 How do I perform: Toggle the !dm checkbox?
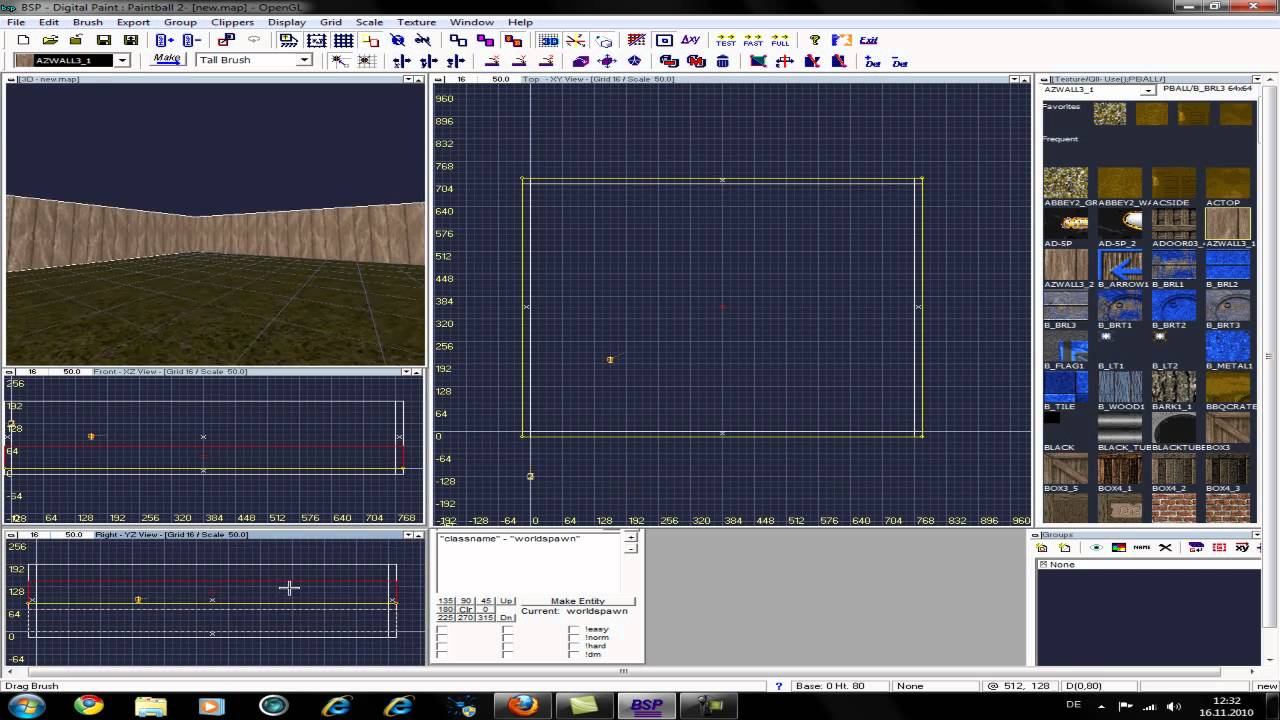(574, 654)
